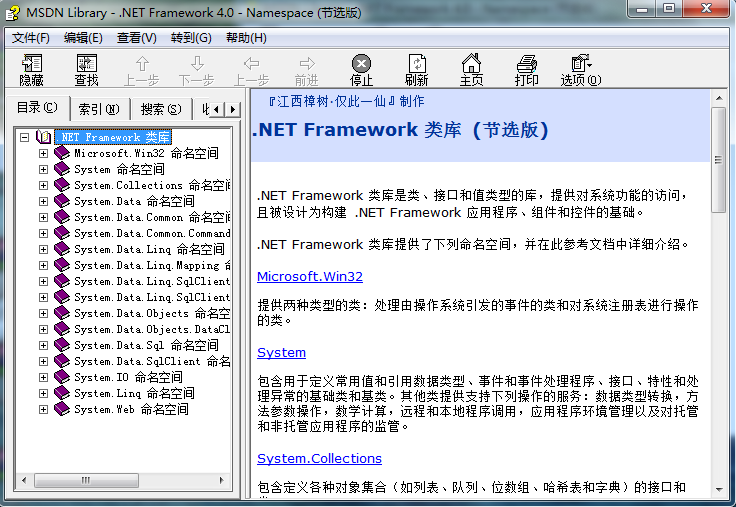Click the book icon beside Microsoft.Win32 命名空间
Image resolution: width=736 pixels, height=507 pixels.
pyautogui.click(x=61, y=153)
